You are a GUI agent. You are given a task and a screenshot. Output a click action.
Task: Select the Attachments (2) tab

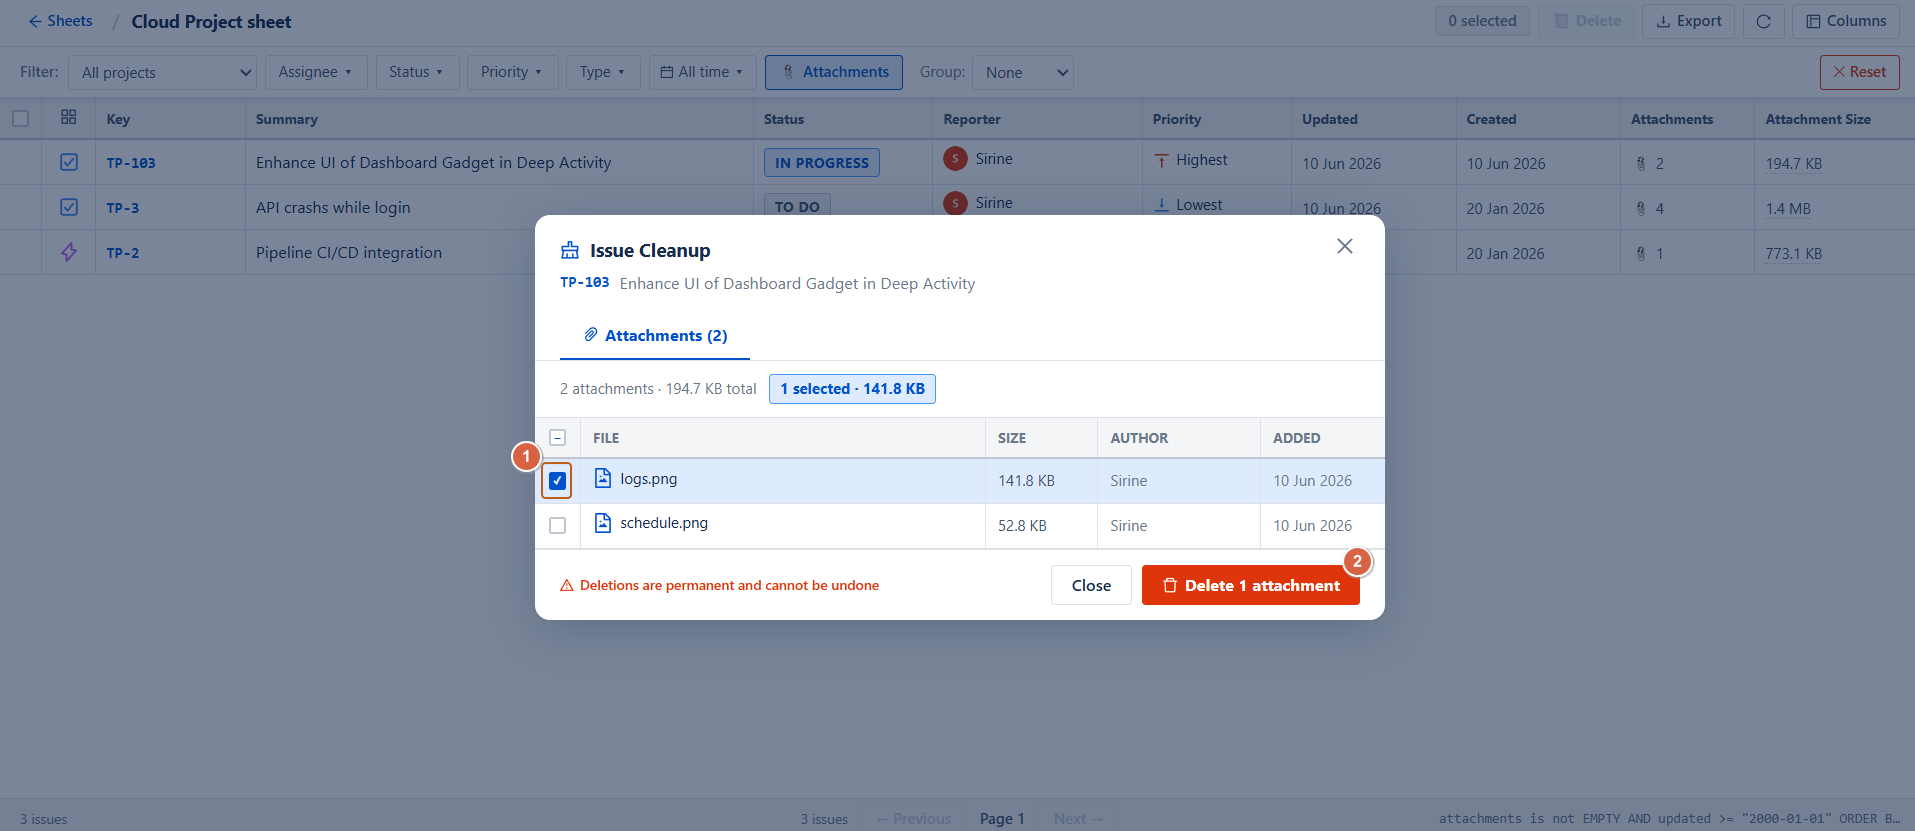[x=655, y=335]
